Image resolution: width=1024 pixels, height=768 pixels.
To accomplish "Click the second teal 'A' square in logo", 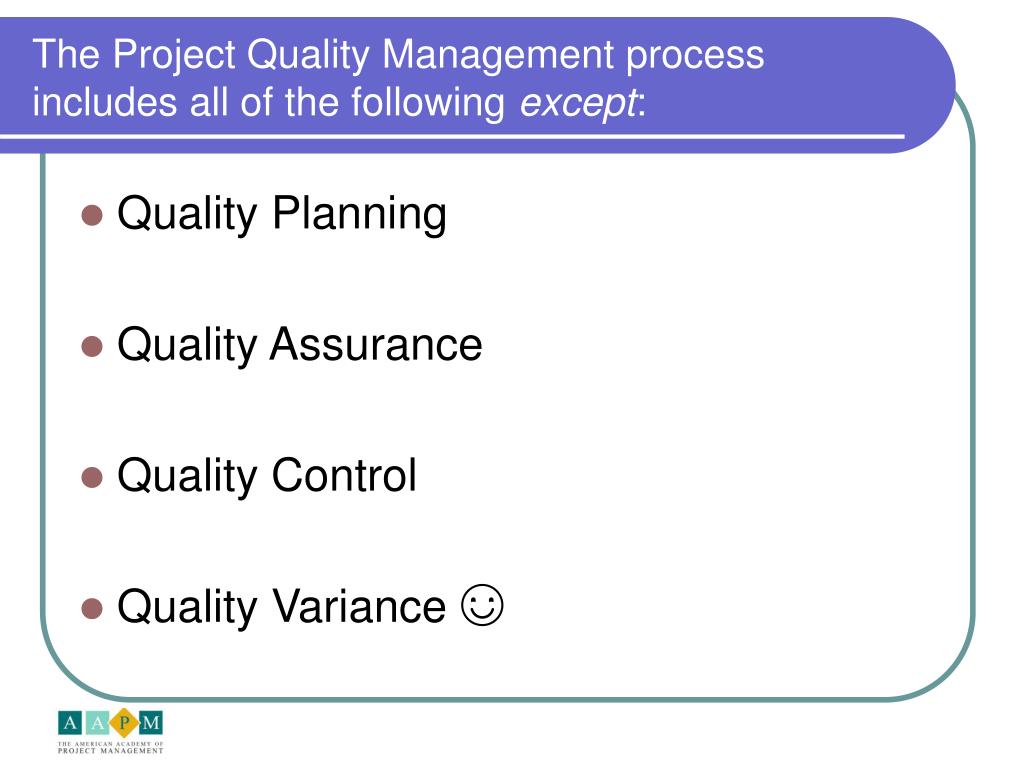I will pyautogui.click(x=97, y=723).
